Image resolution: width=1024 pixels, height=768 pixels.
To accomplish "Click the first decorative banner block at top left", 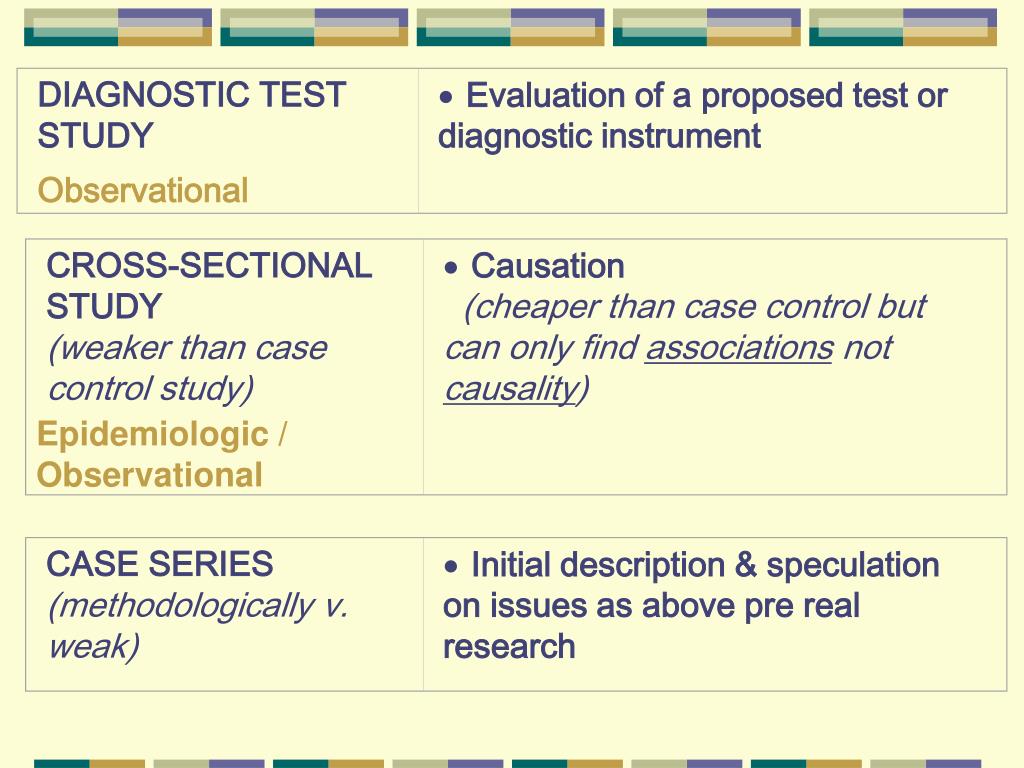I will tap(118, 27).
